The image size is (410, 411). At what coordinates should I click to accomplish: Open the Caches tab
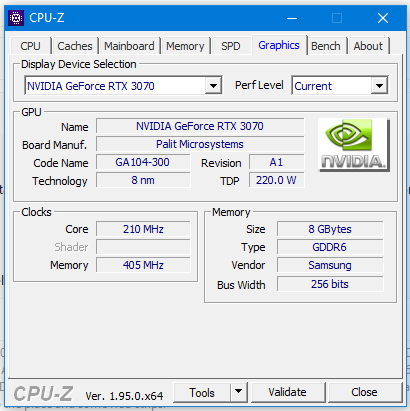75,46
